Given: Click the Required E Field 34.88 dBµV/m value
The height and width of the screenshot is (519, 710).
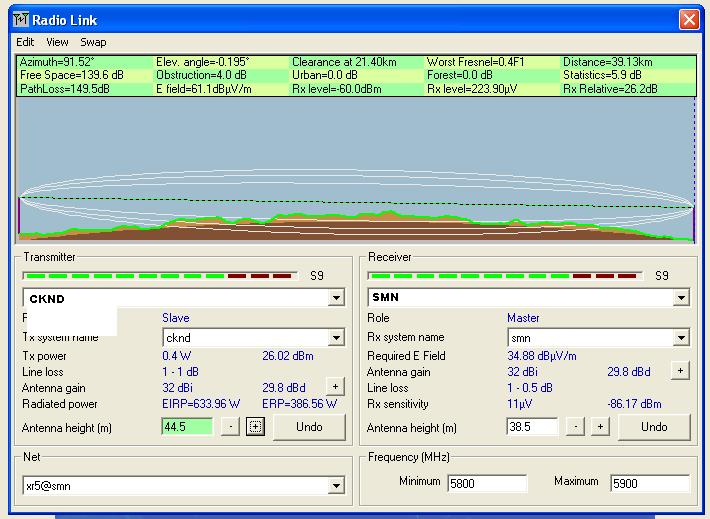Looking at the screenshot, I should pyautogui.click(x=542, y=356).
